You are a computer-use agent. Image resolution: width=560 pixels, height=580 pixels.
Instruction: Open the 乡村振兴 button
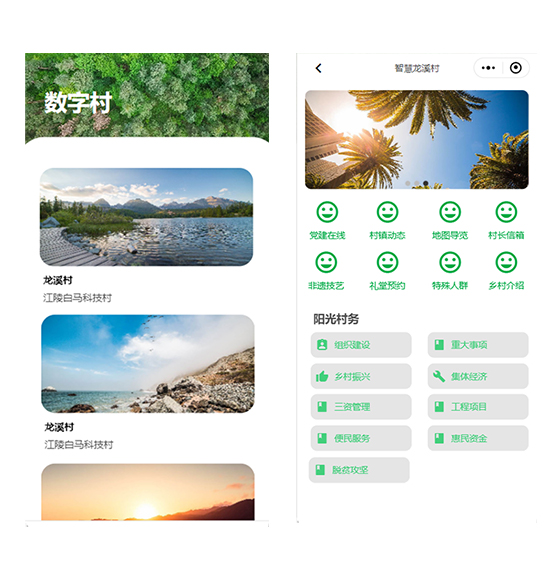[361, 376]
